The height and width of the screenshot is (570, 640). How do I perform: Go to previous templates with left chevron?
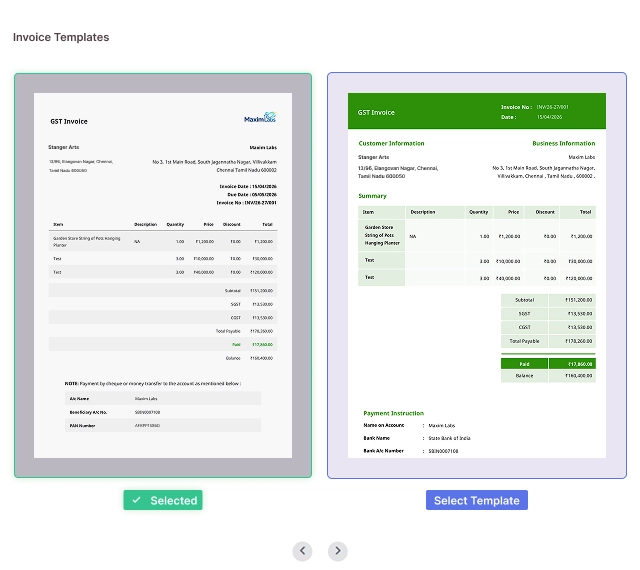302,551
